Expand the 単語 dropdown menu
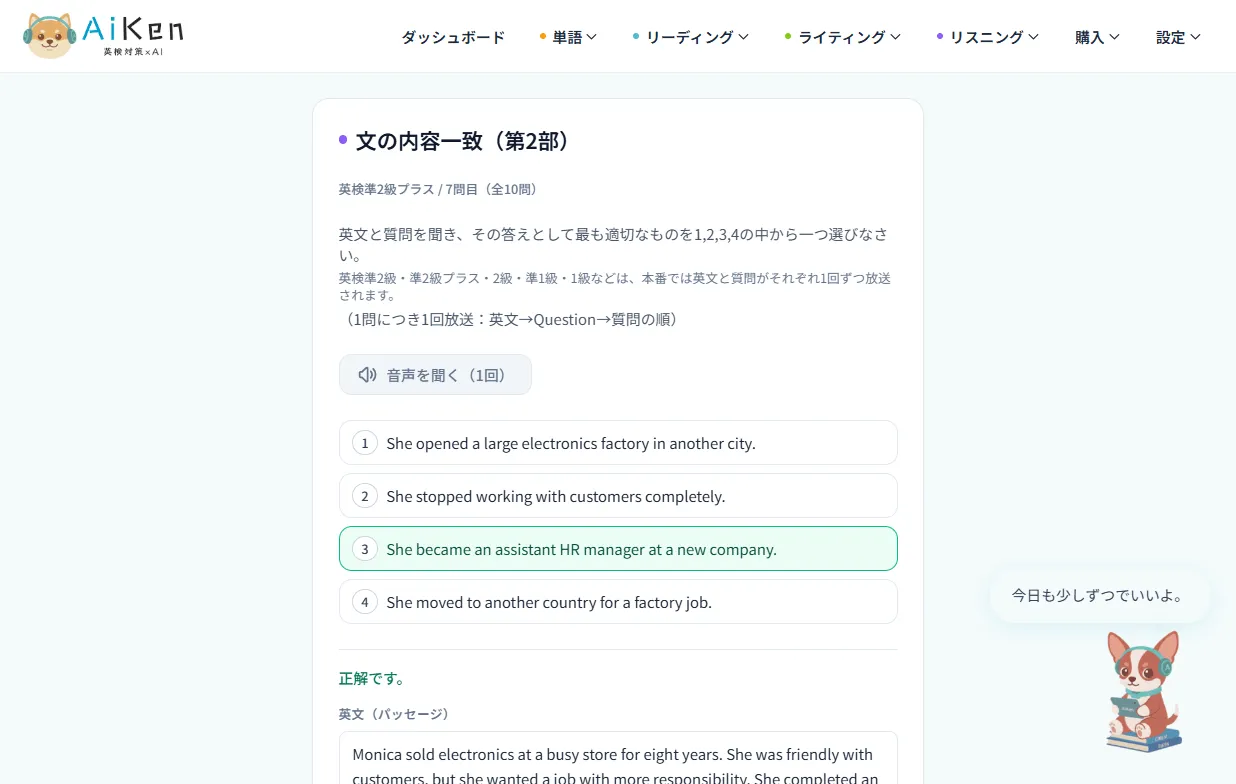Screen dimensions: 1236x784 568,37
